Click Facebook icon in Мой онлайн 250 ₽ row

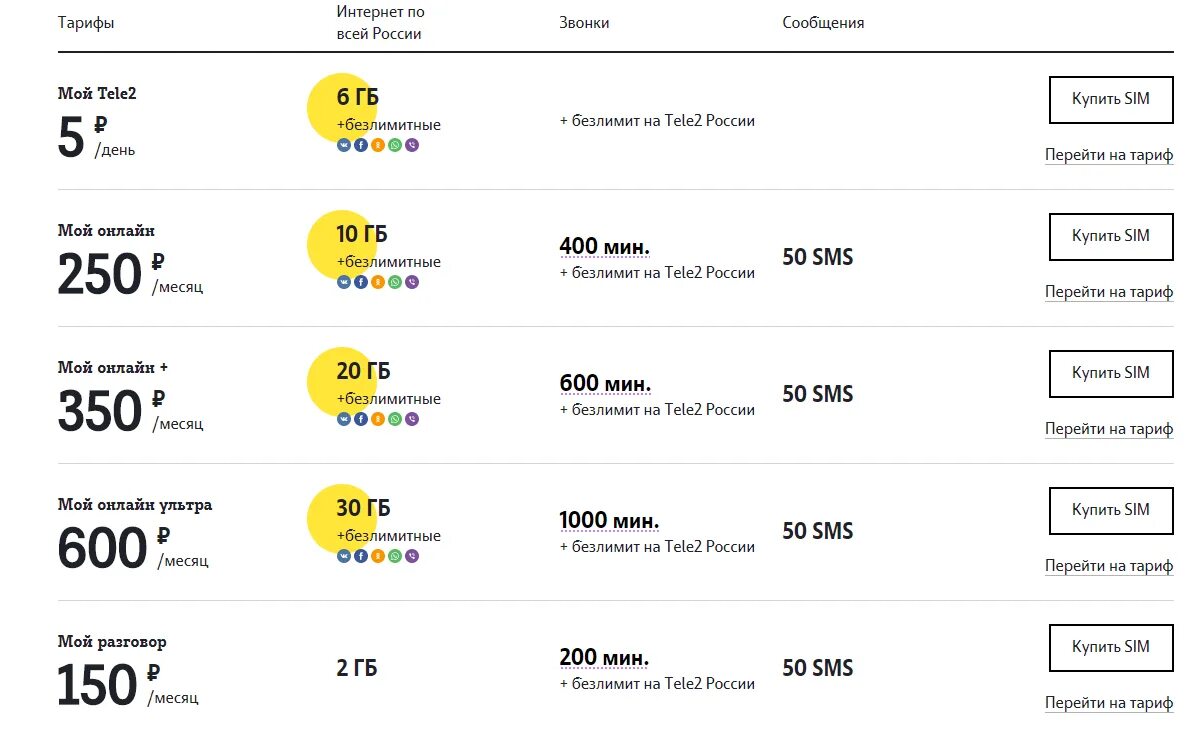click(x=361, y=282)
